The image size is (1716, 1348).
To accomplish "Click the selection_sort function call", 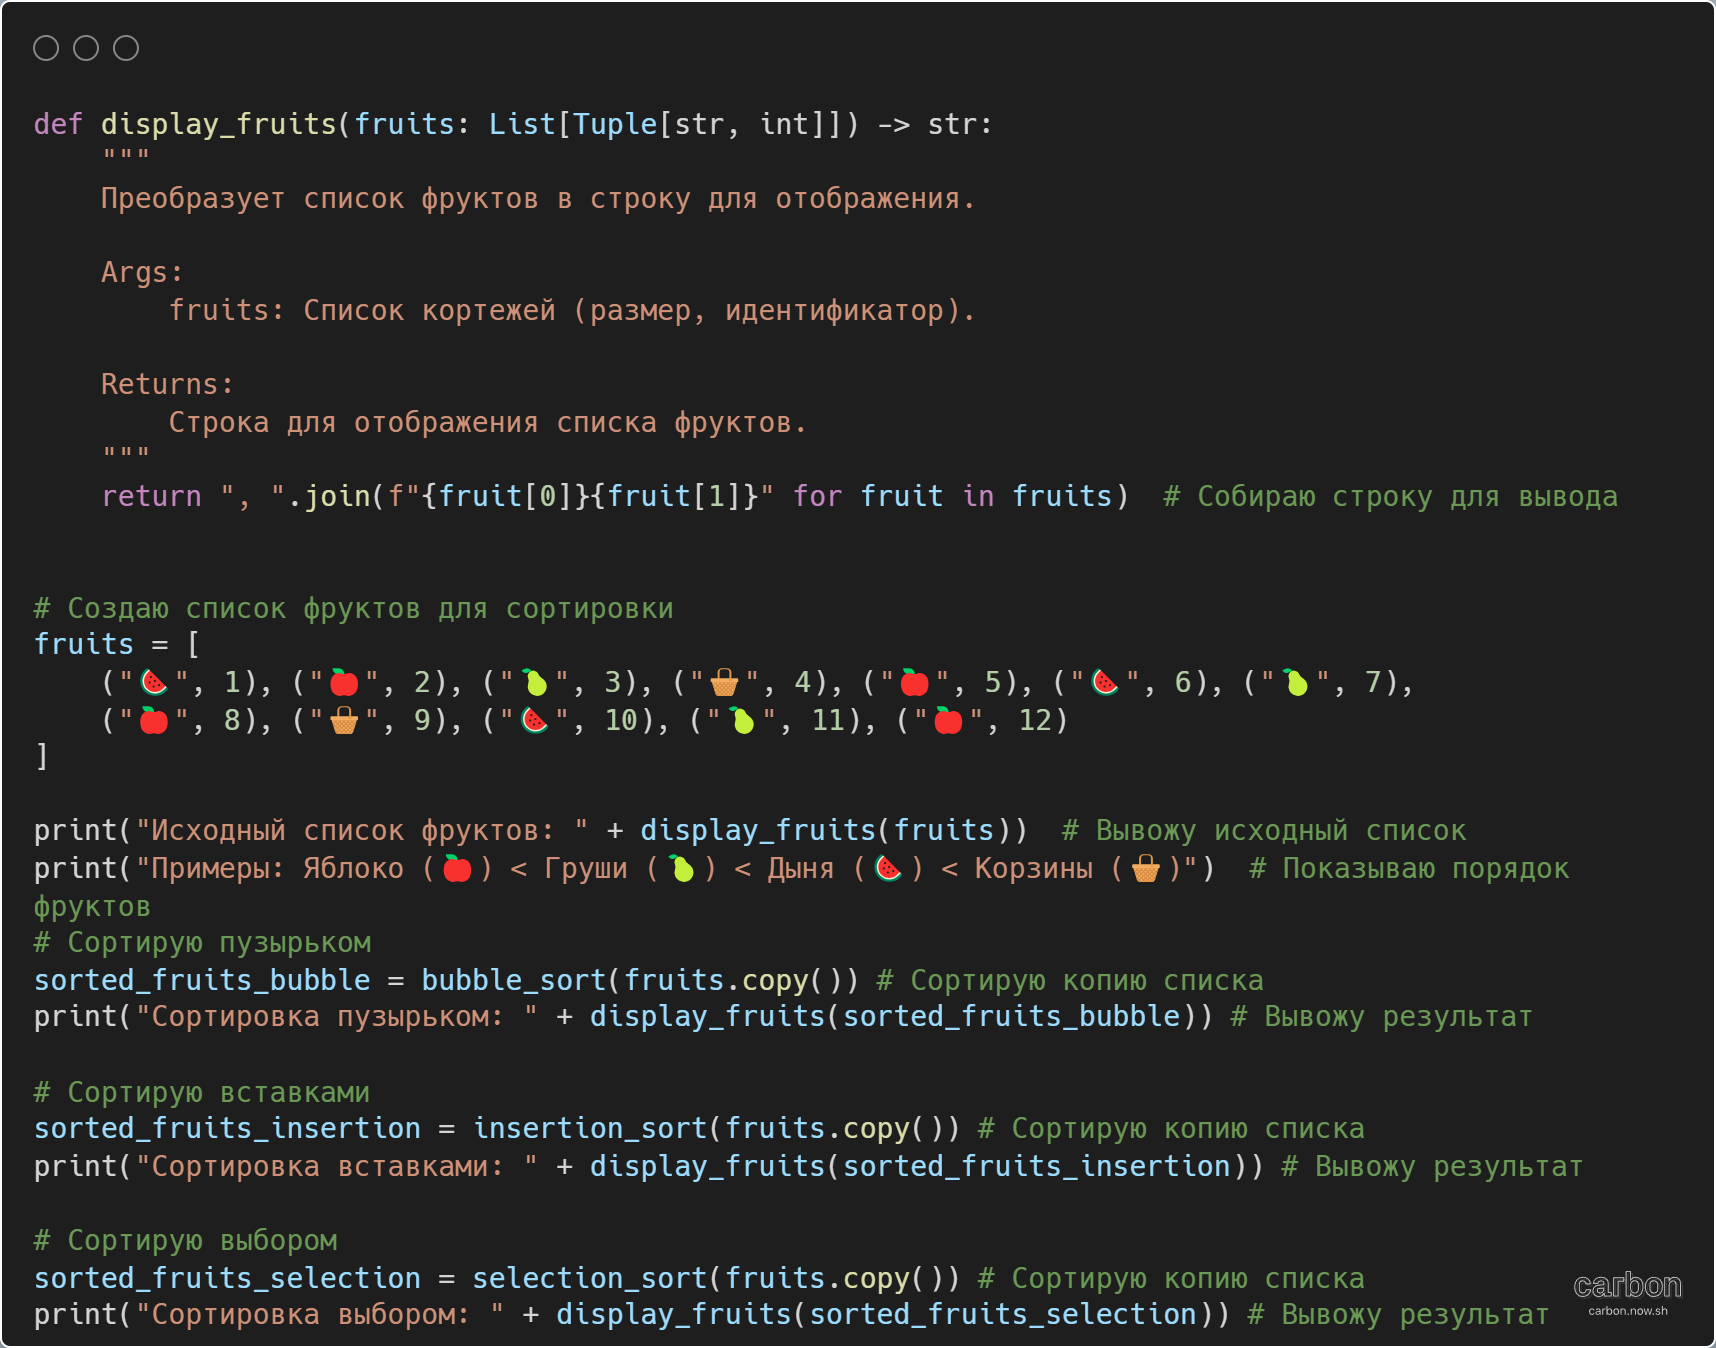I will pyautogui.click(x=589, y=1279).
